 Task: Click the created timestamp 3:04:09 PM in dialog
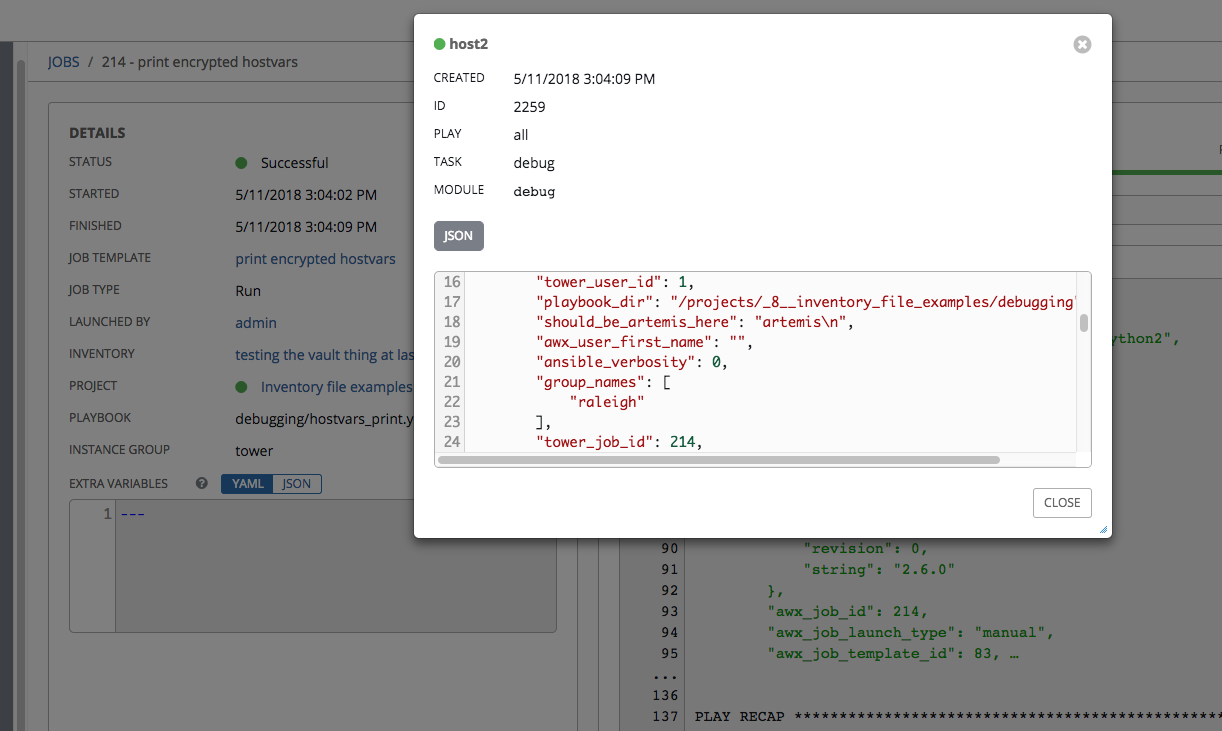coord(585,79)
